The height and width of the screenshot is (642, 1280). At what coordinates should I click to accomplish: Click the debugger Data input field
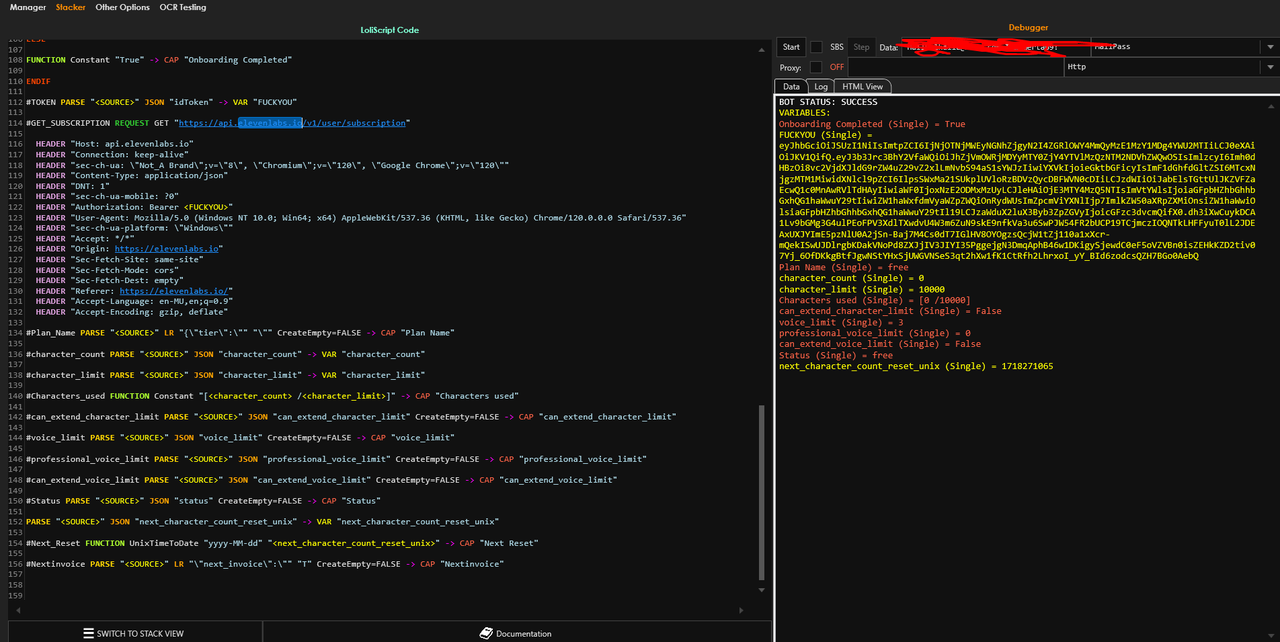tap(994, 47)
